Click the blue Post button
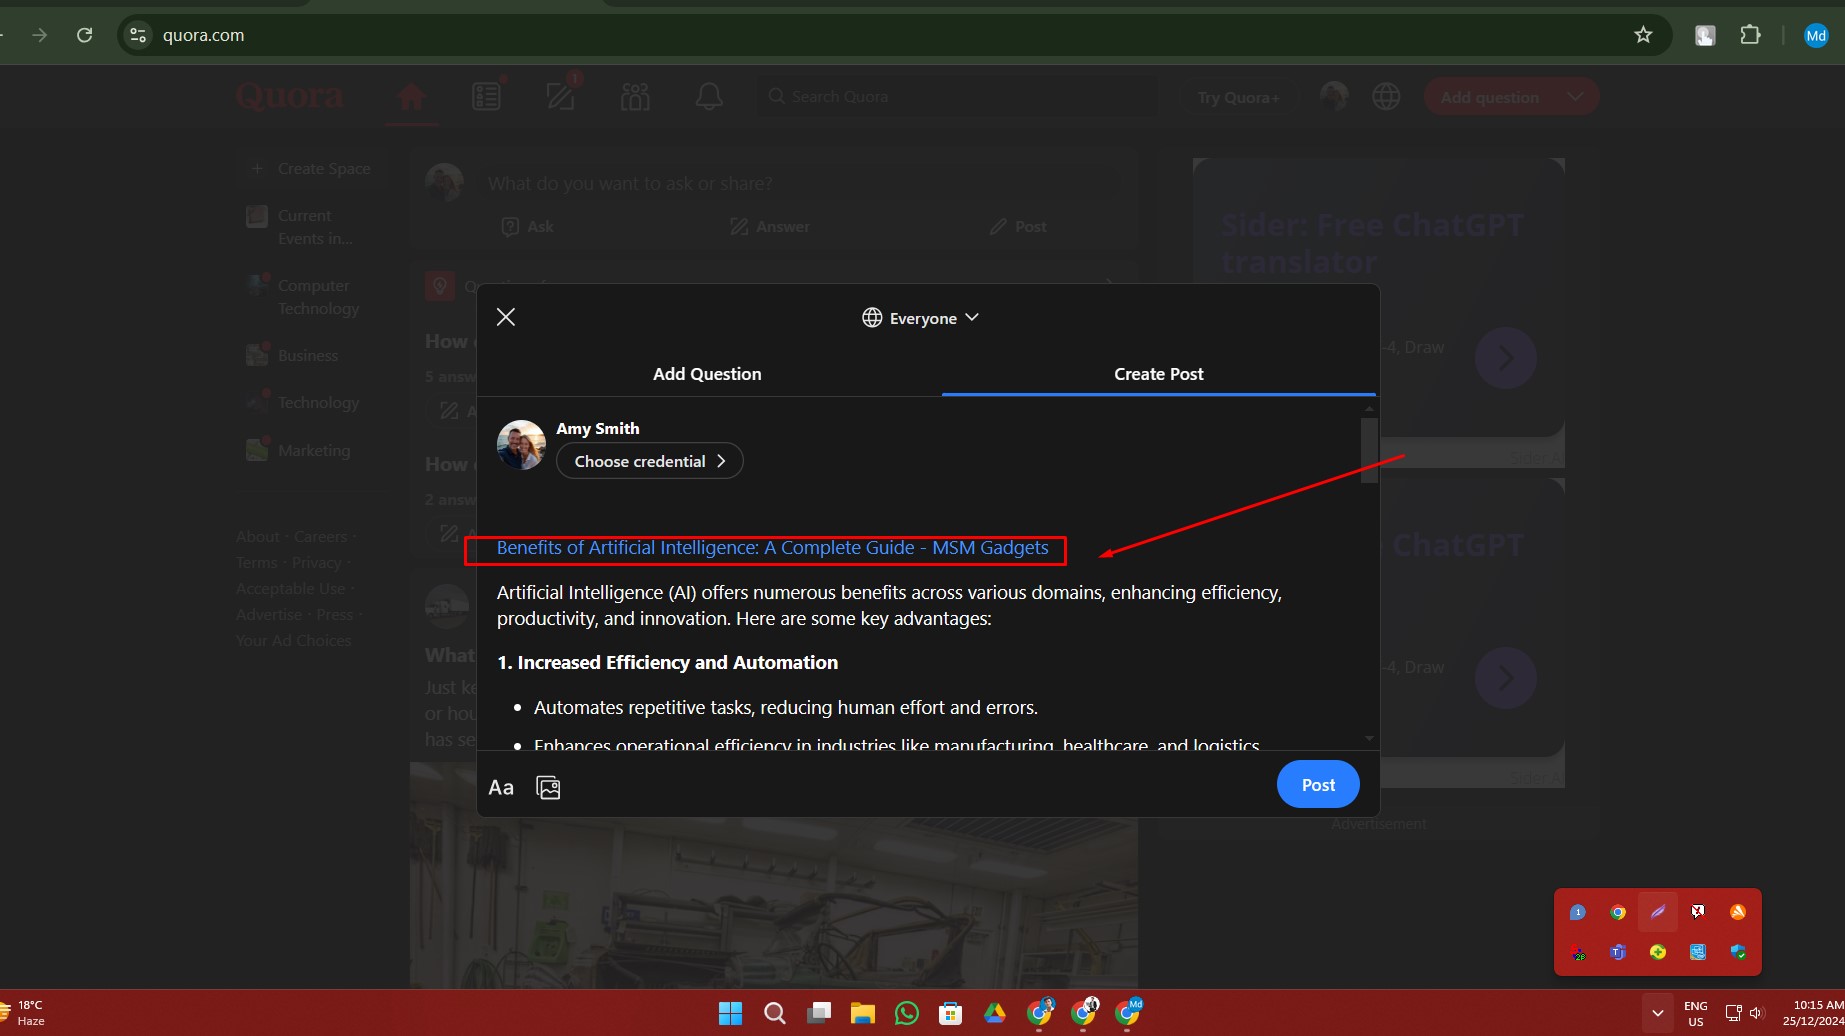This screenshot has height=1036, width=1845. coord(1318,785)
